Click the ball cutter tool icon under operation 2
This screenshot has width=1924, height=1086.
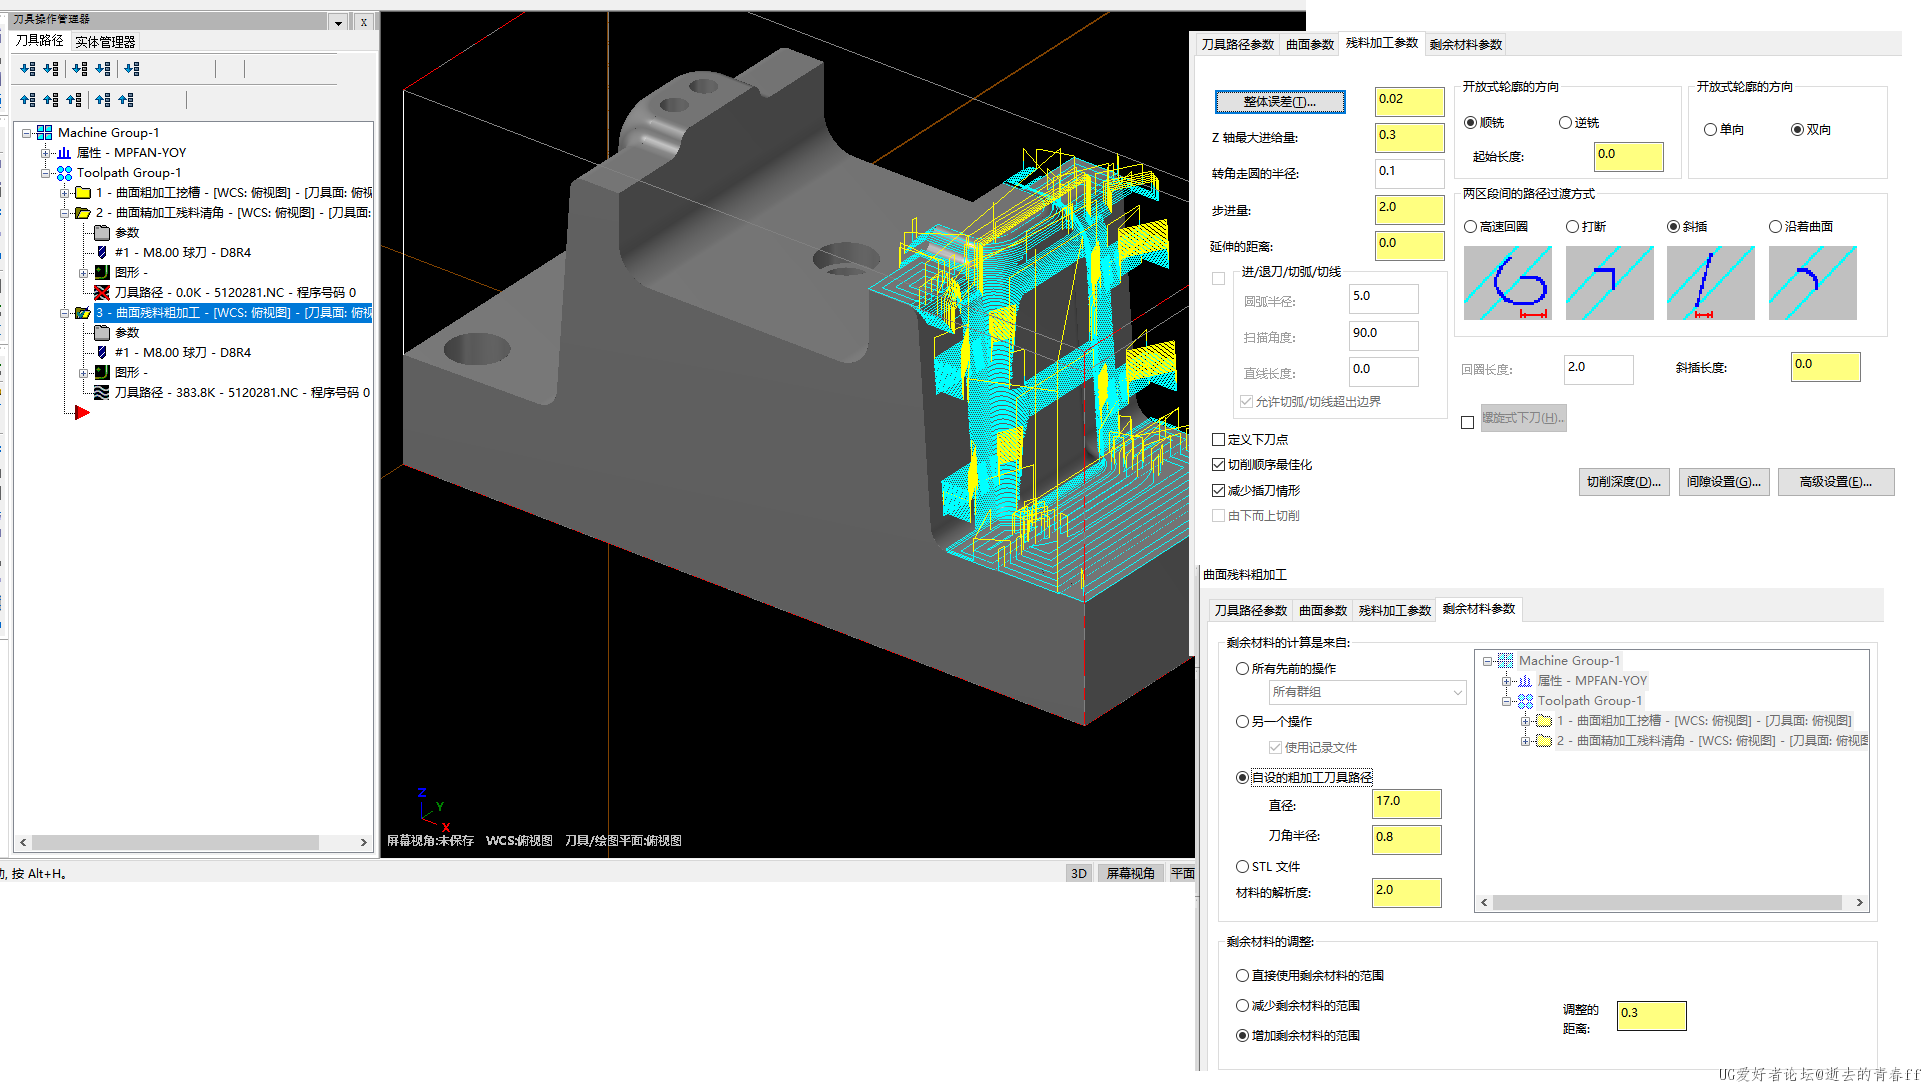(x=102, y=253)
